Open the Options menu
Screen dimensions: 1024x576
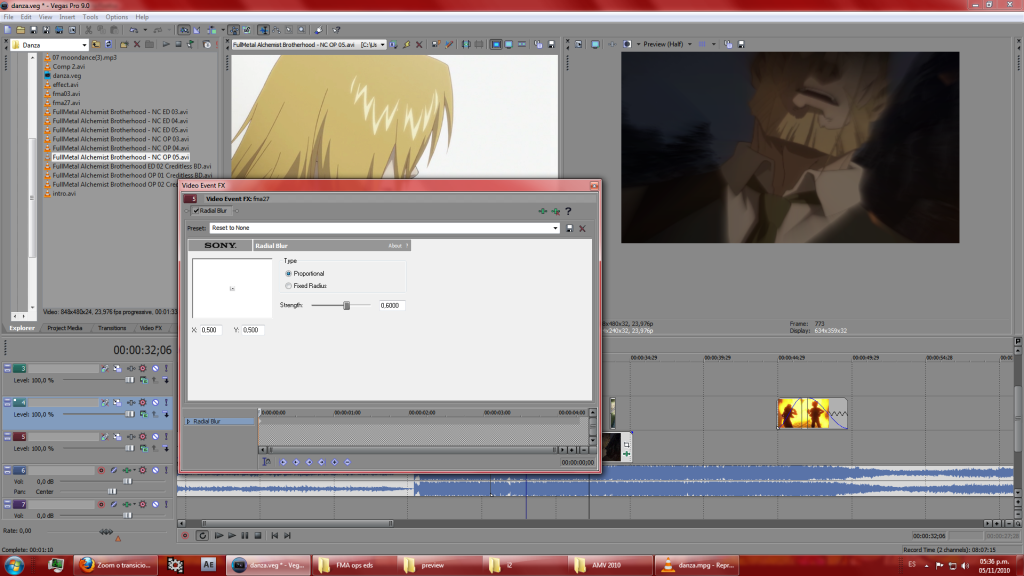116,17
